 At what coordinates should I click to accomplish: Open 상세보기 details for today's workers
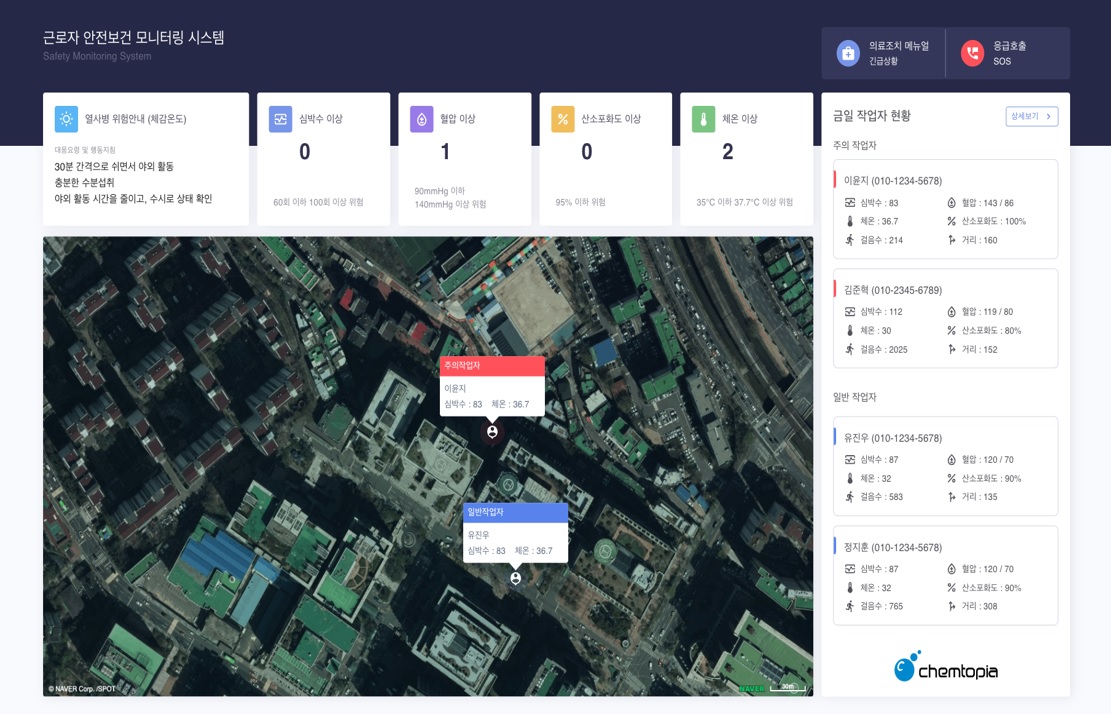pyautogui.click(x=1031, y=116)
